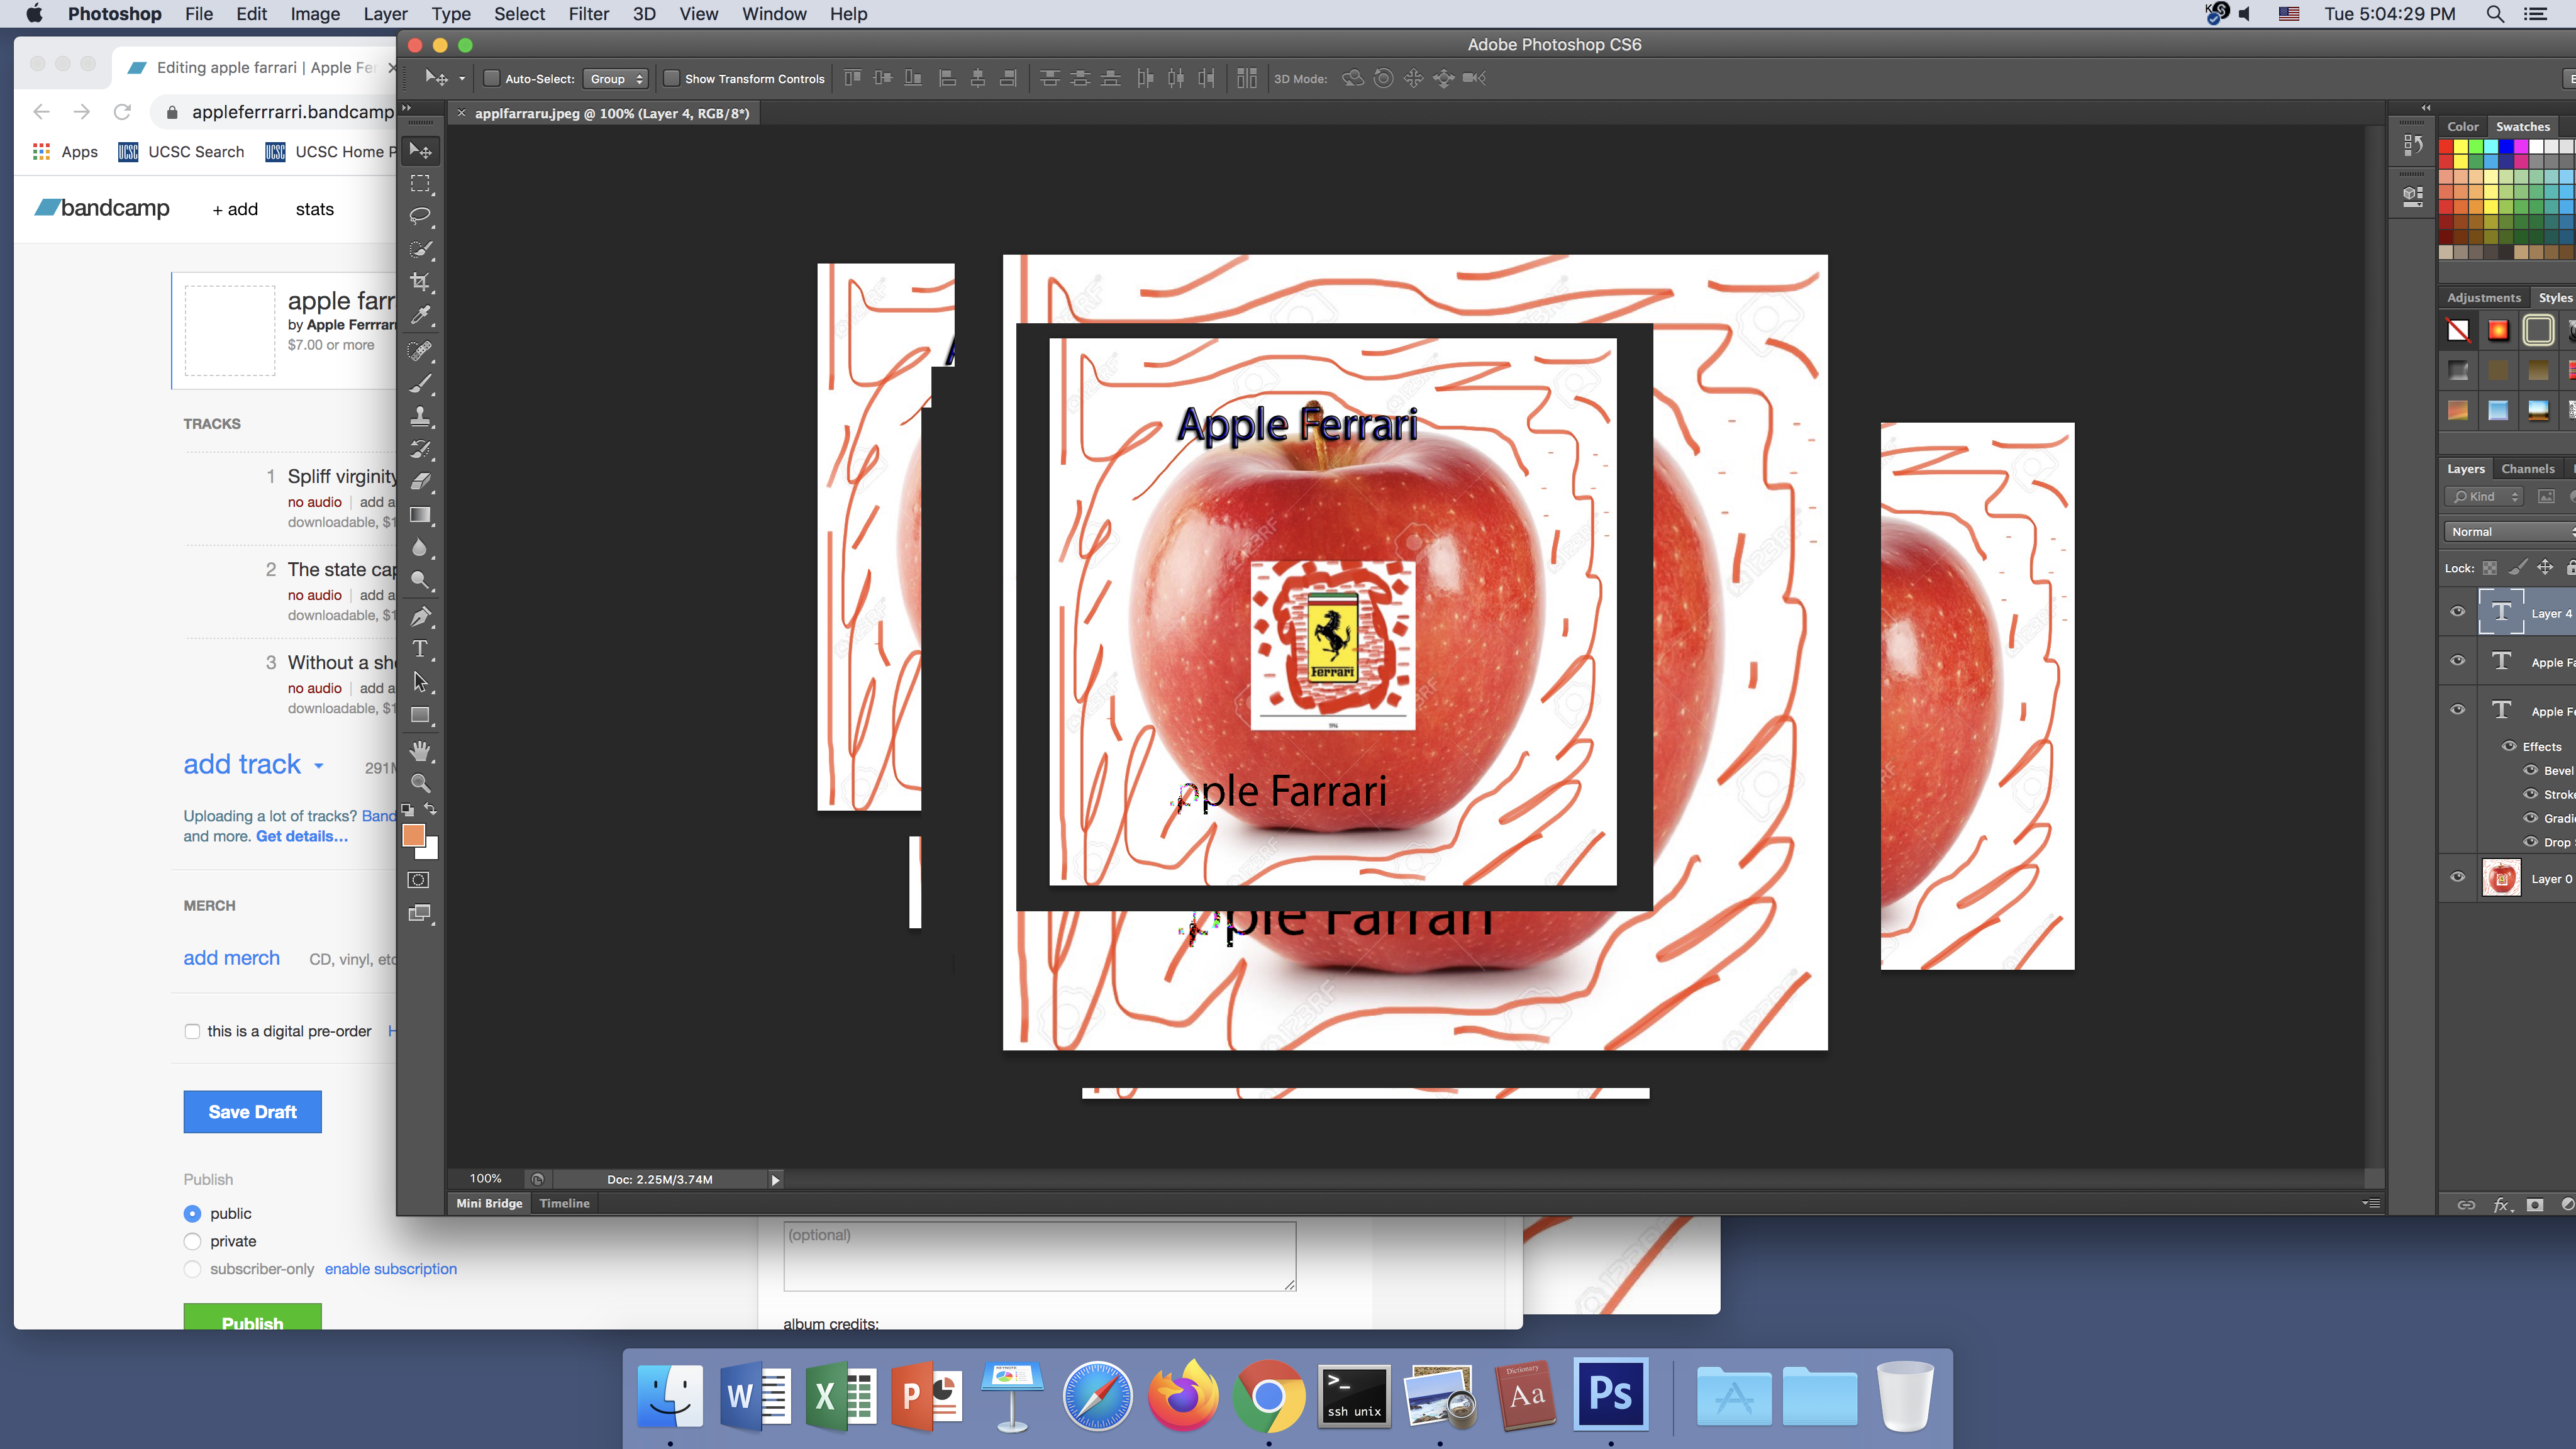Select the Eyedropper tool
Image resolution: width=2576 pixels, height=1449 pixels.
[420, 316]
